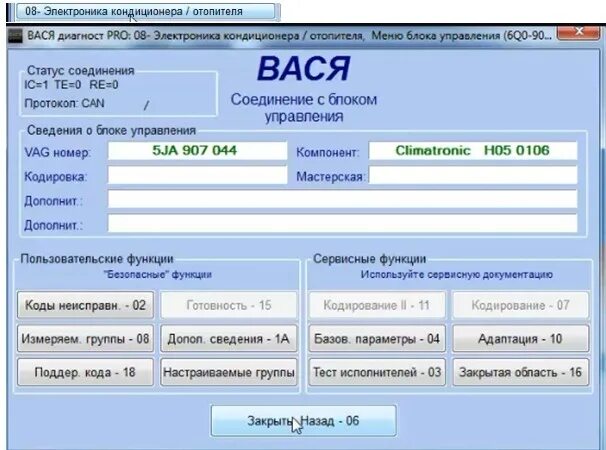Click the first Дополнит. field
The image size is (606, 450).
coord(342,199)
